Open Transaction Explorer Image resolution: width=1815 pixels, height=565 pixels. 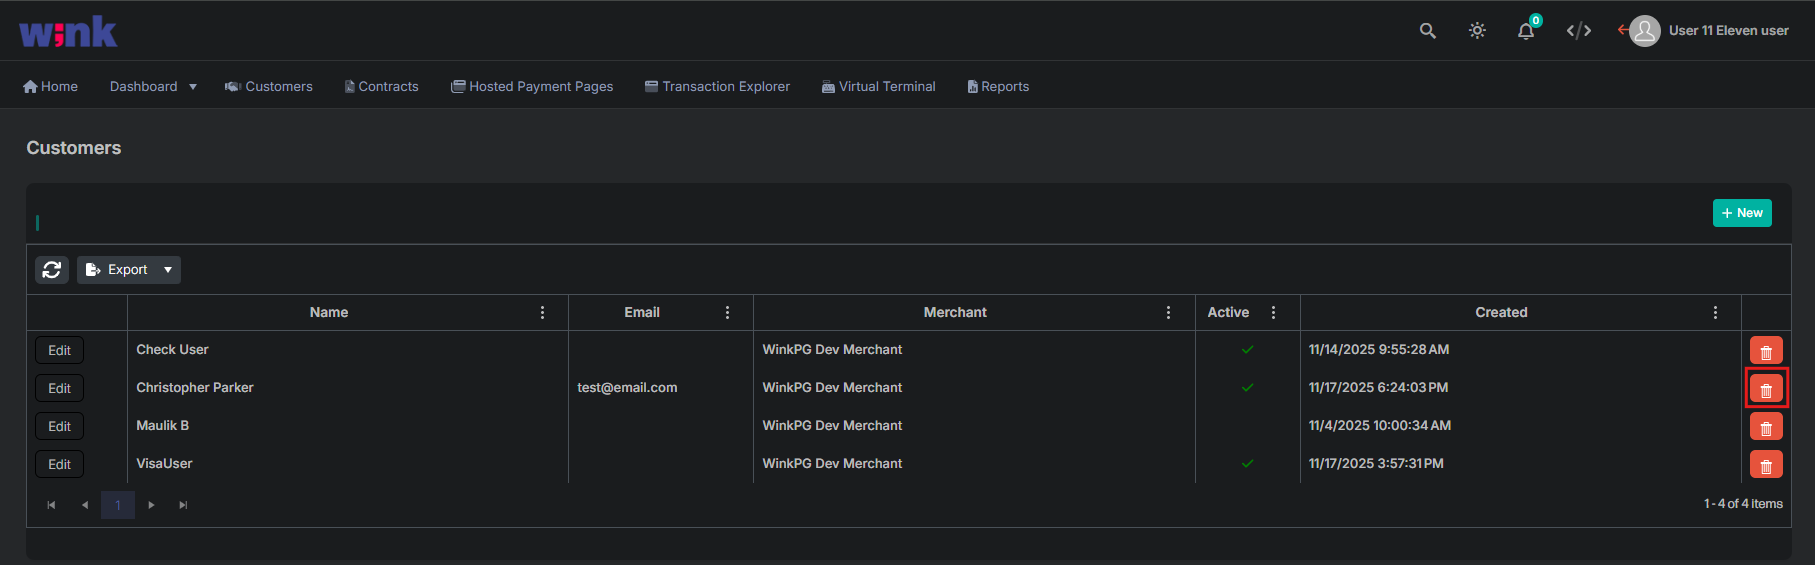(x=717, y=87)
